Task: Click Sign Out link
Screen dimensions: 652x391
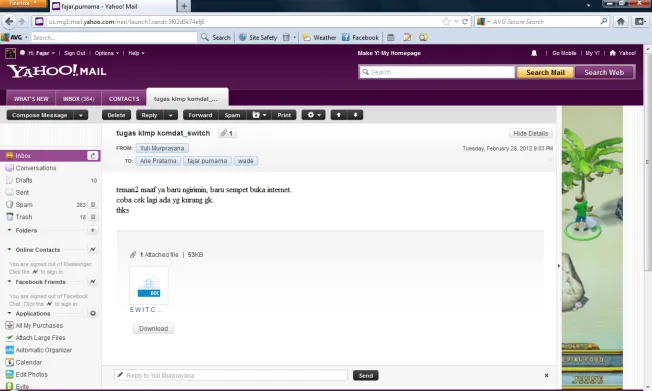Action: coord(75,53)
